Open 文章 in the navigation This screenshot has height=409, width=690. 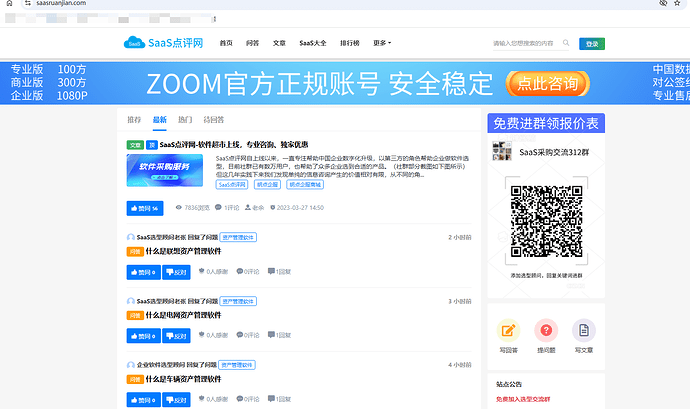pyautogui.click(x=279, y=43)
